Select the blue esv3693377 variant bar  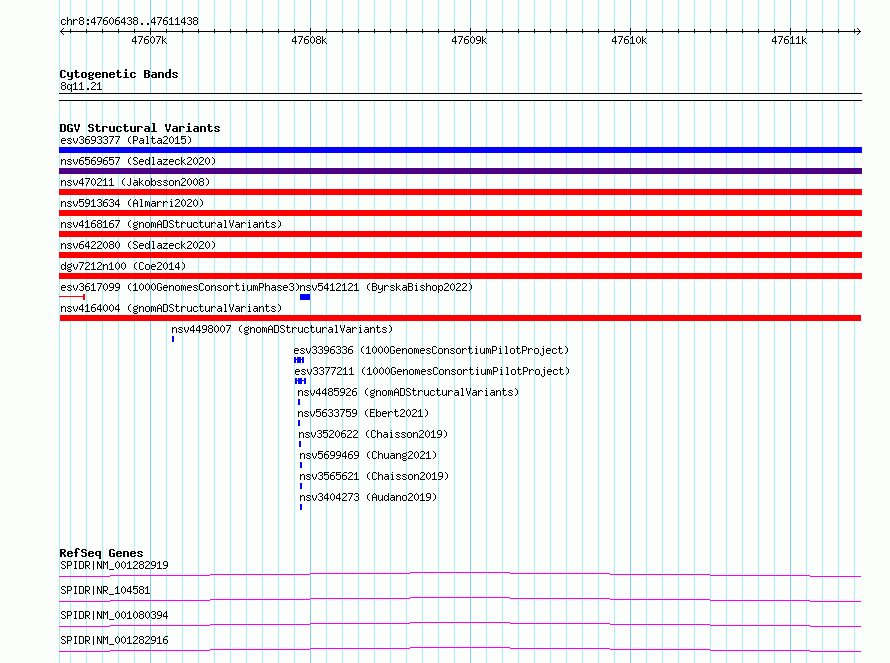pyautogui.click(x=460, y=150)
